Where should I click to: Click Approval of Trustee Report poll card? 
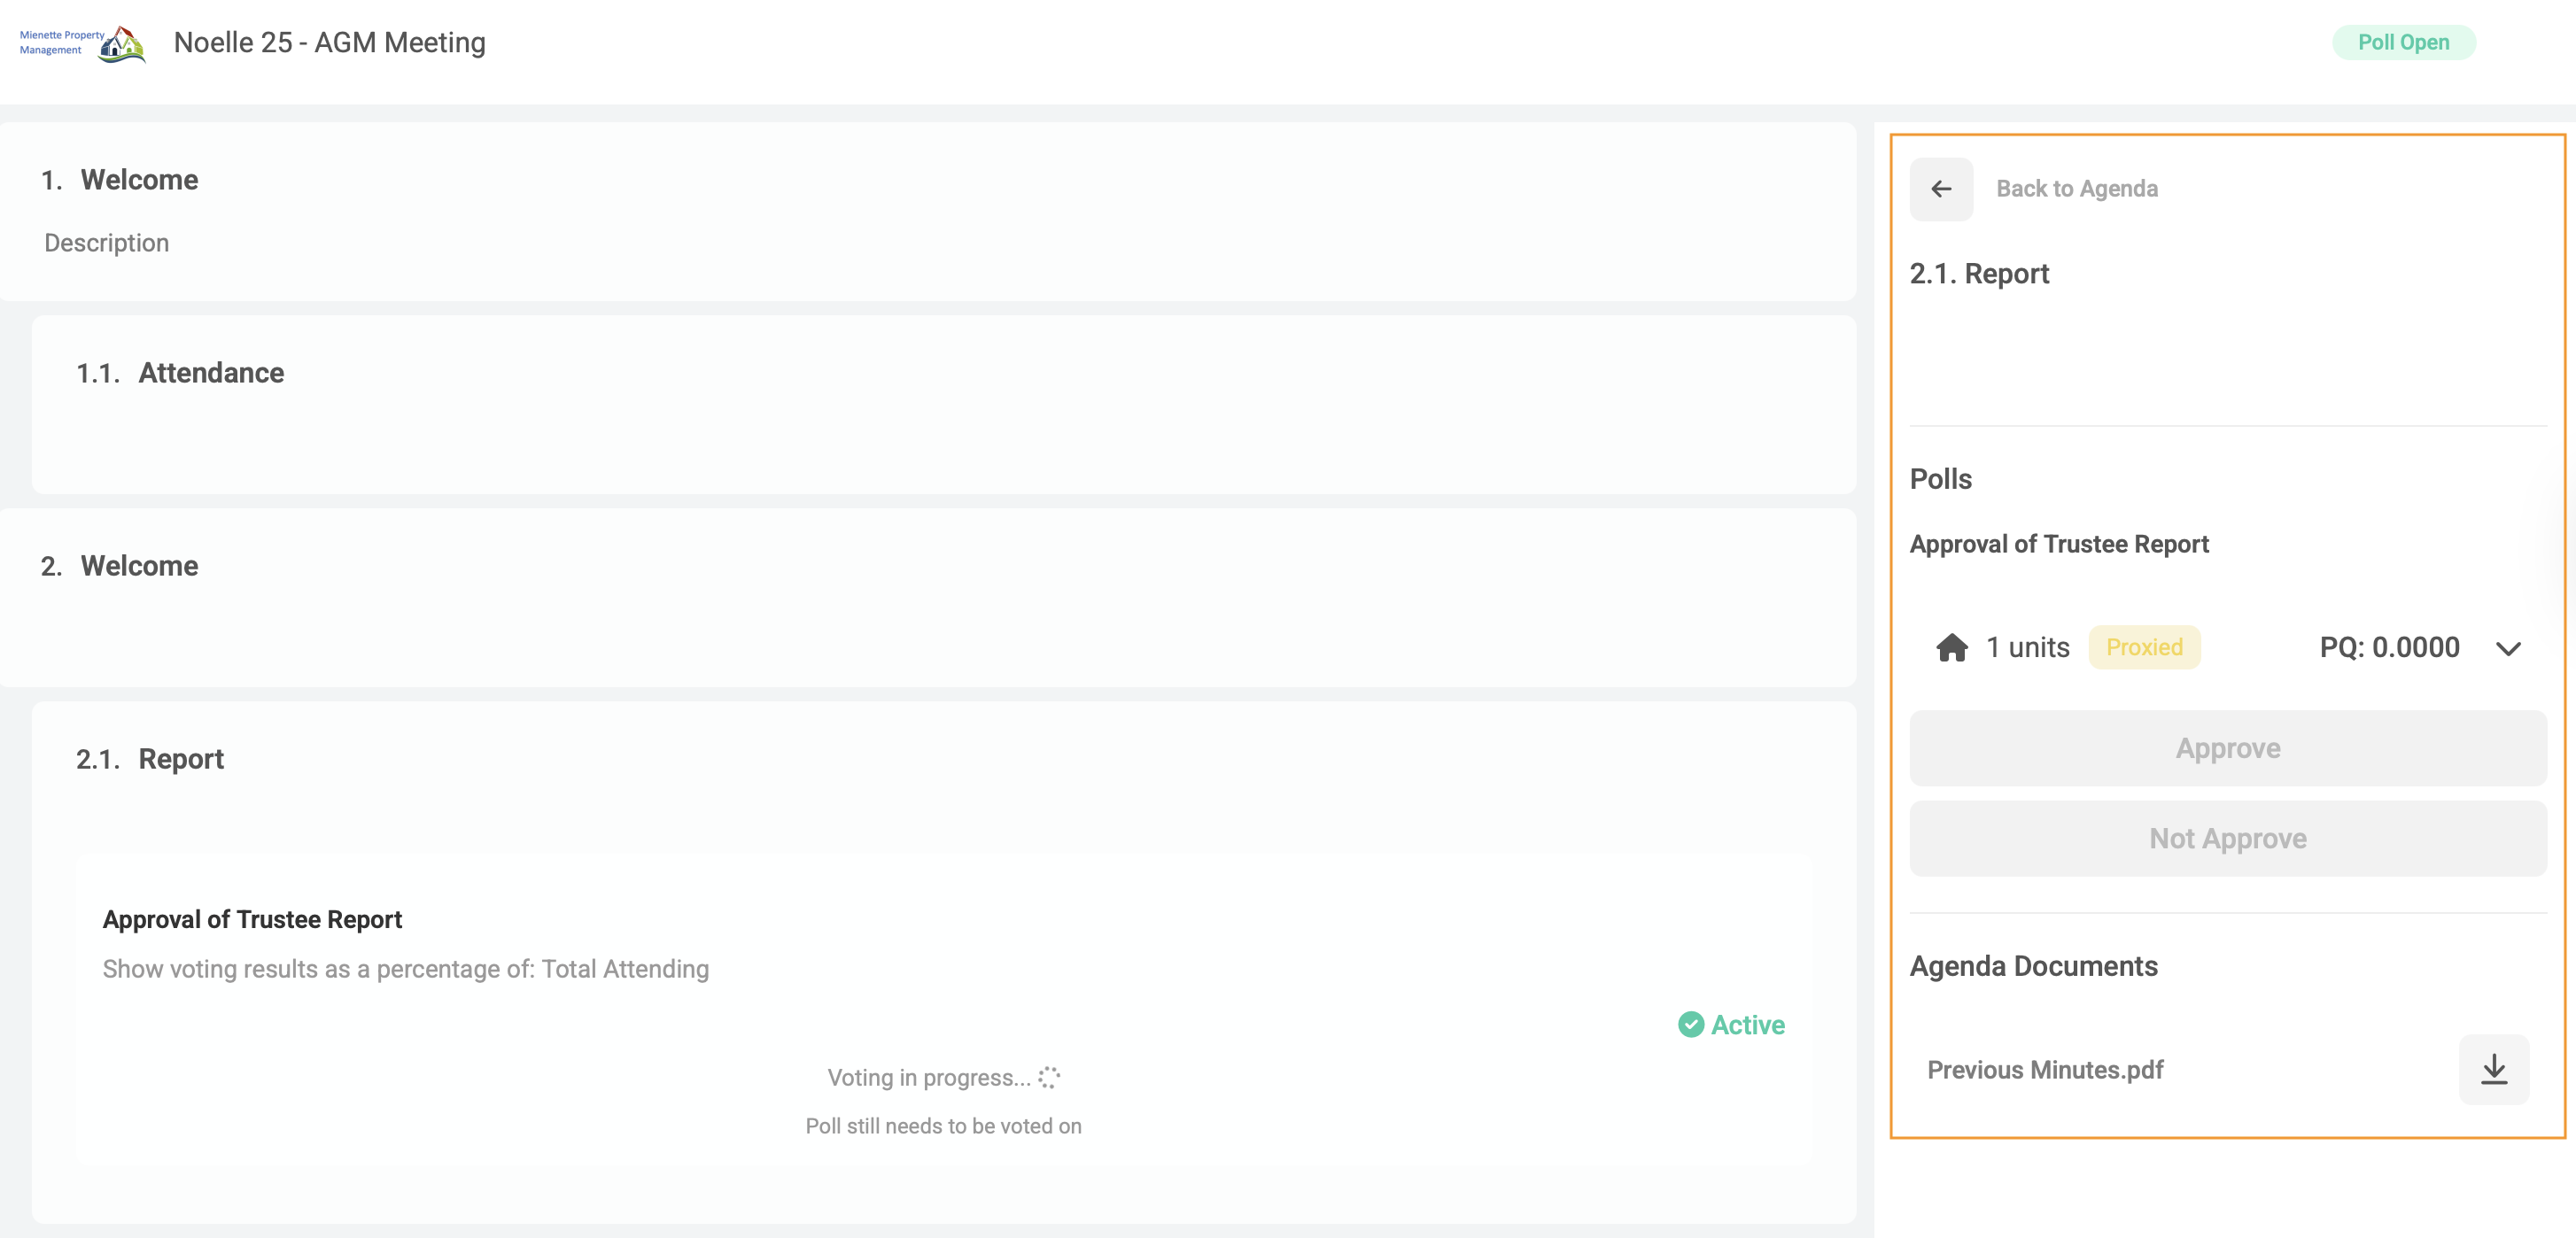(251, 919)
